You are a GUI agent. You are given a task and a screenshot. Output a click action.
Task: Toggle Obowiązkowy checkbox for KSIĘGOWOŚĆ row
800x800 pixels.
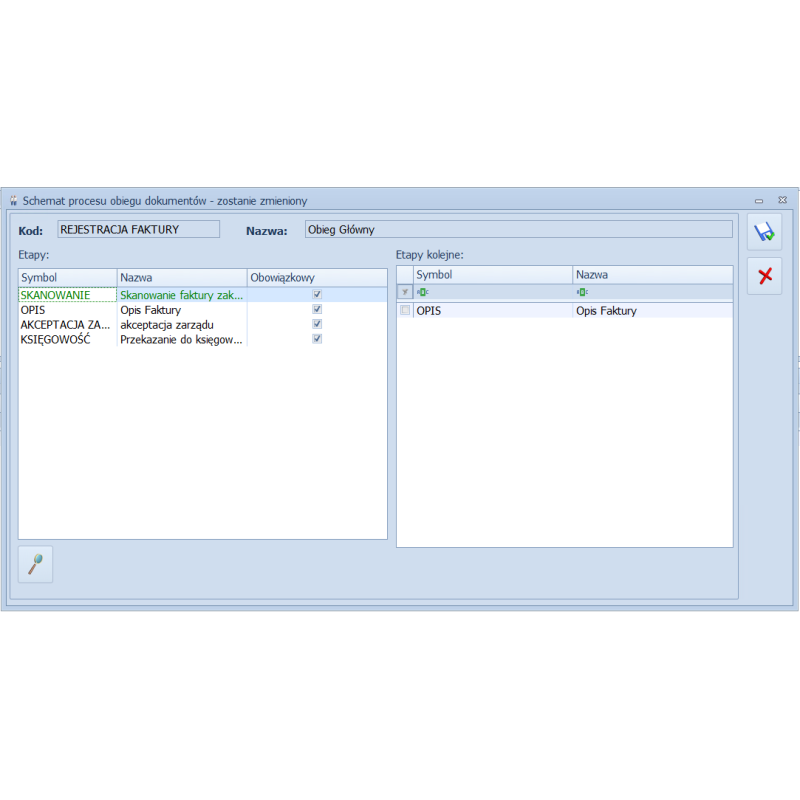tap(317, 339)
